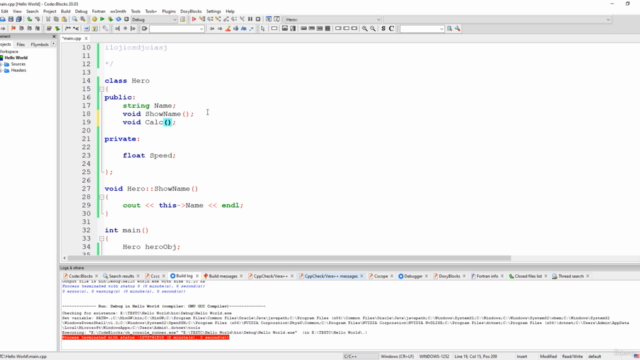
Task: Open the Debug menu
Action: coord(81,11)
